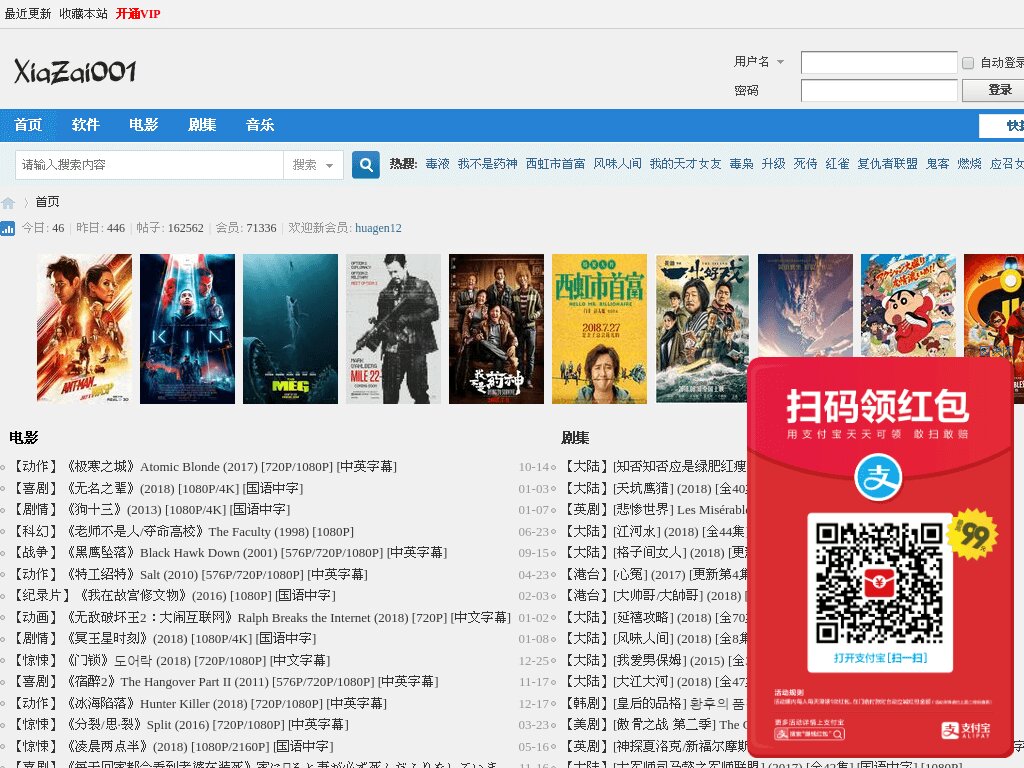Open the Ant-Man poster thumbnail

(84, 328)
